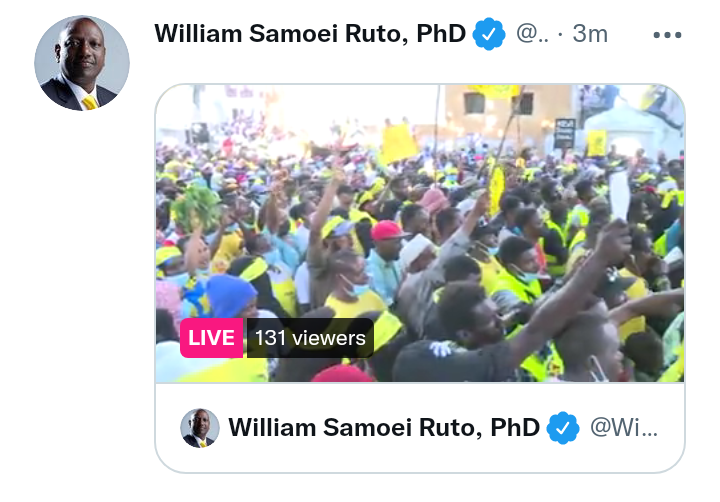Click the blue verified badge beside the top name

(489, 34)
